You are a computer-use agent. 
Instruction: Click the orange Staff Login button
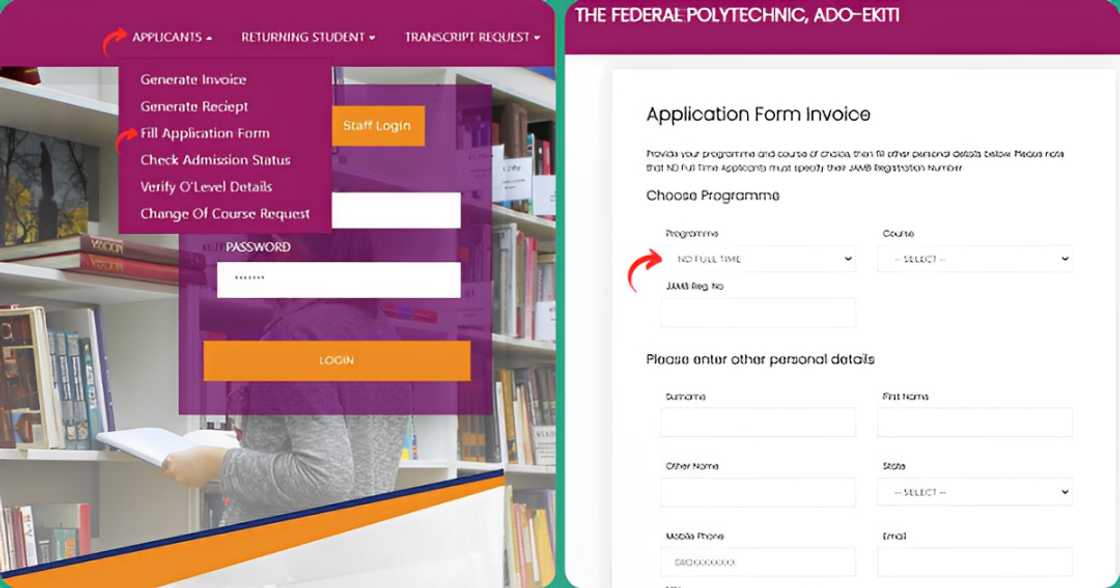[377, 126]
